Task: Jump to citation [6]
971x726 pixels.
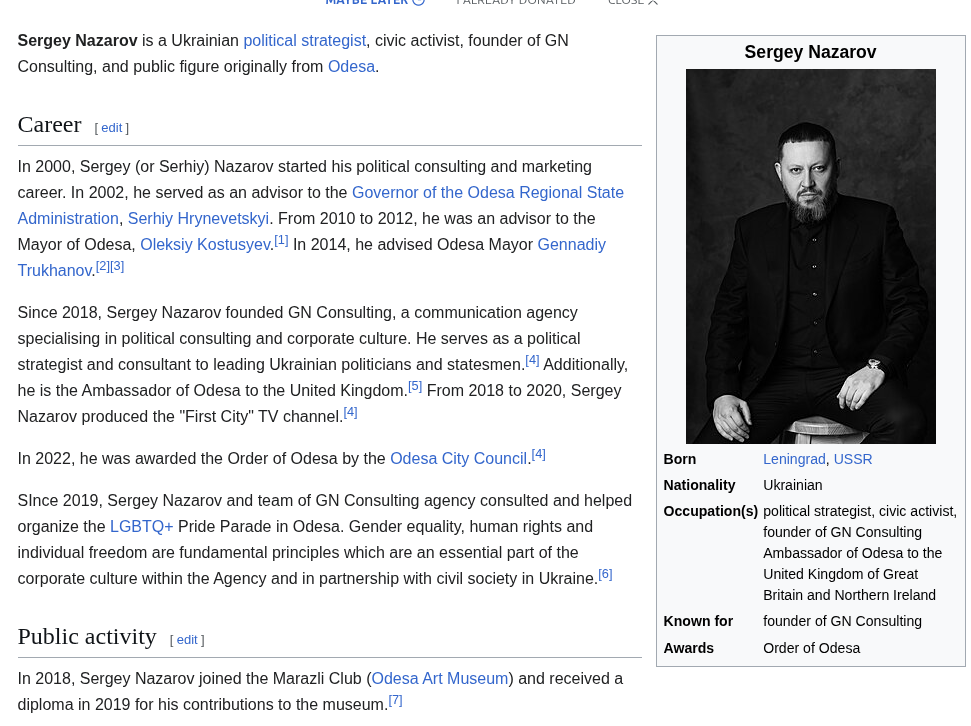Action: point(605,575)
